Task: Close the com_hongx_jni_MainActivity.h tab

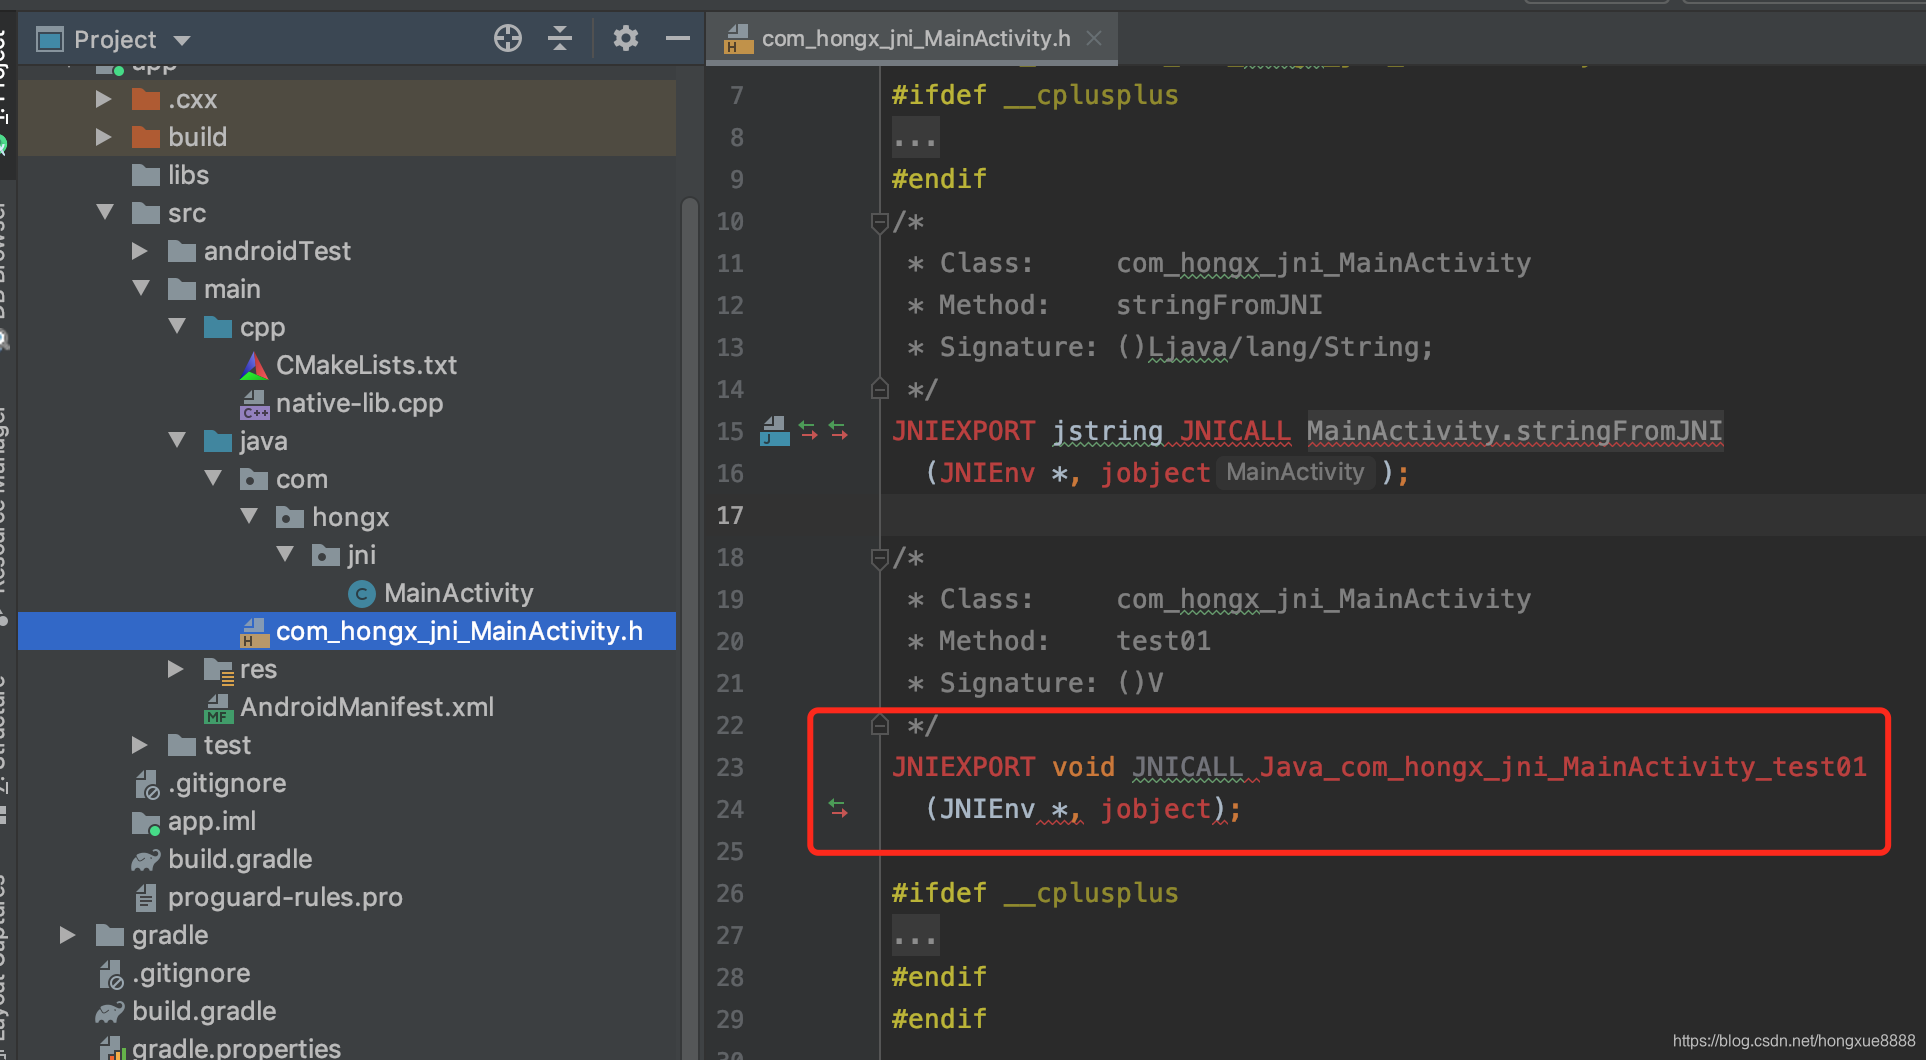Action: click(1094, 38)
